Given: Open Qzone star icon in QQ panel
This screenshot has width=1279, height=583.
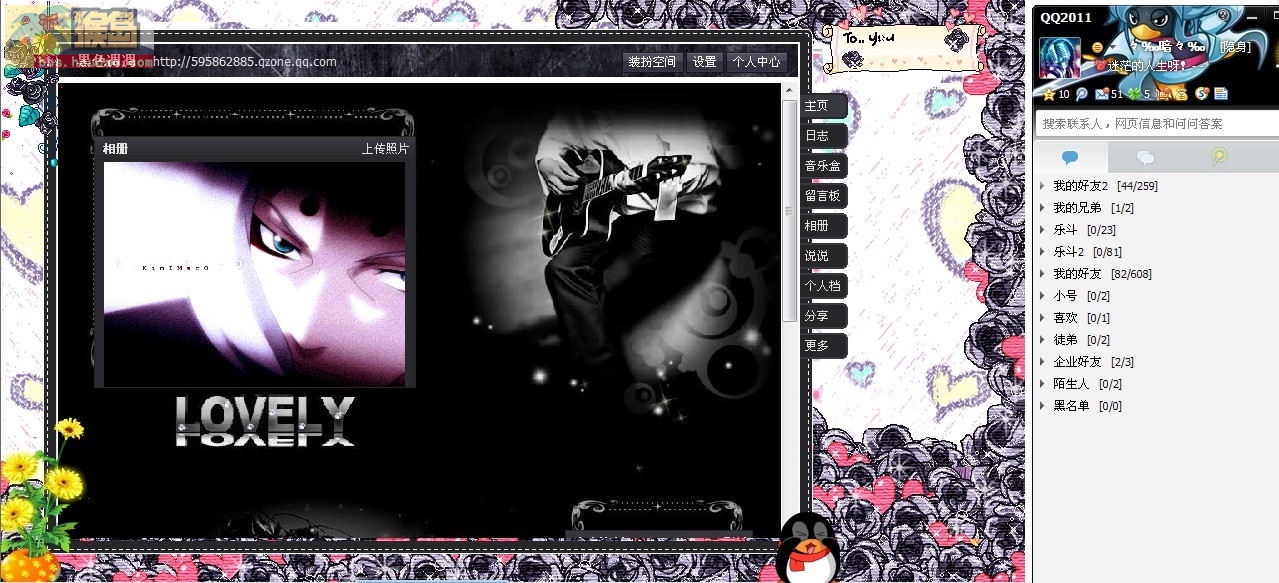Looking at the screenshot, I should tap(1049, 94).
